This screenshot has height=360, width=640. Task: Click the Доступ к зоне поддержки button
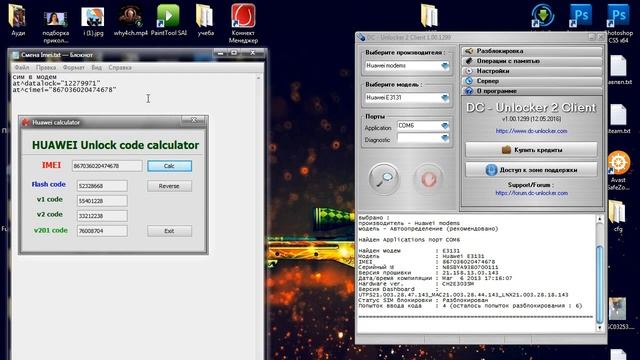(x=531, y=169)
